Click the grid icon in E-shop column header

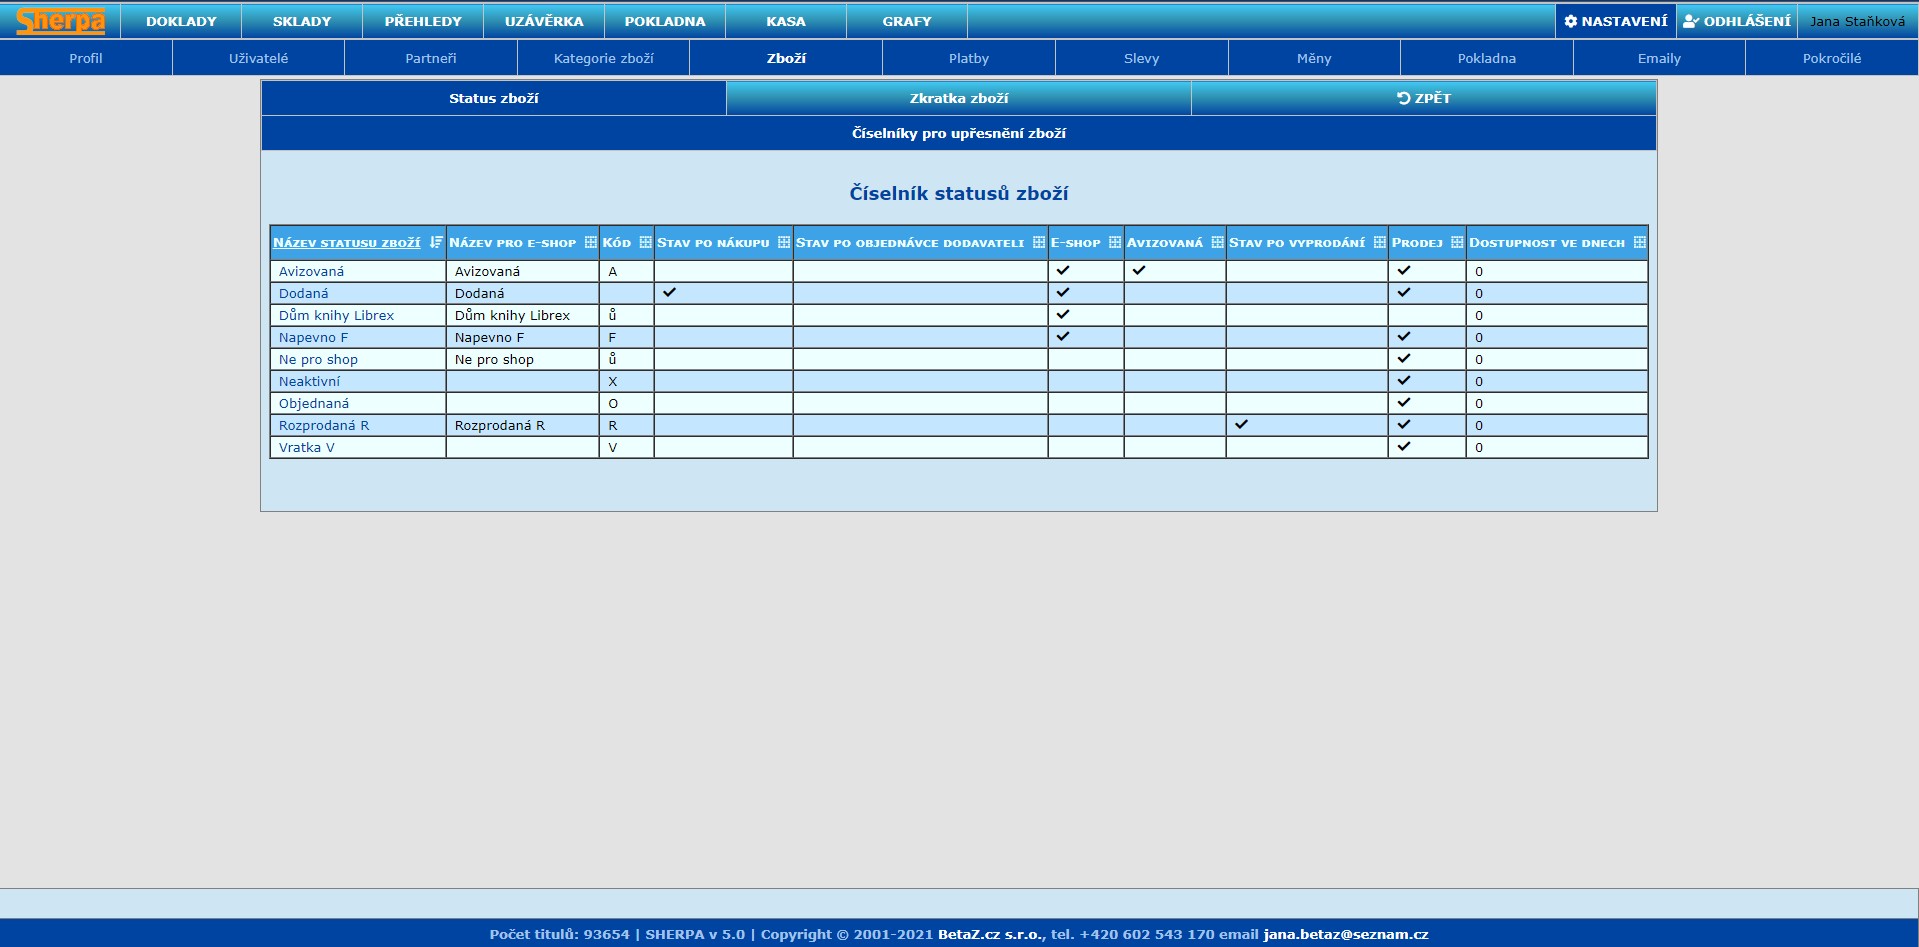tap(1114, 242)
